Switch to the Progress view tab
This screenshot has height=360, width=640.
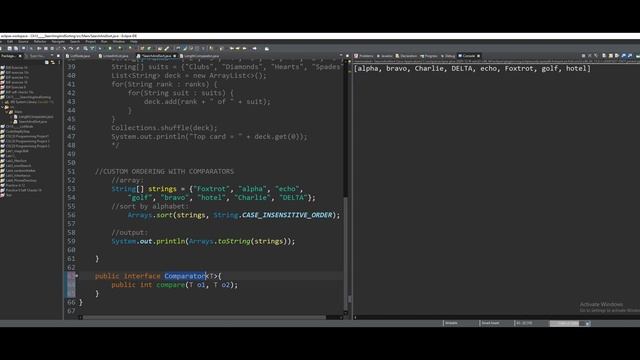[x=429, y=56]
